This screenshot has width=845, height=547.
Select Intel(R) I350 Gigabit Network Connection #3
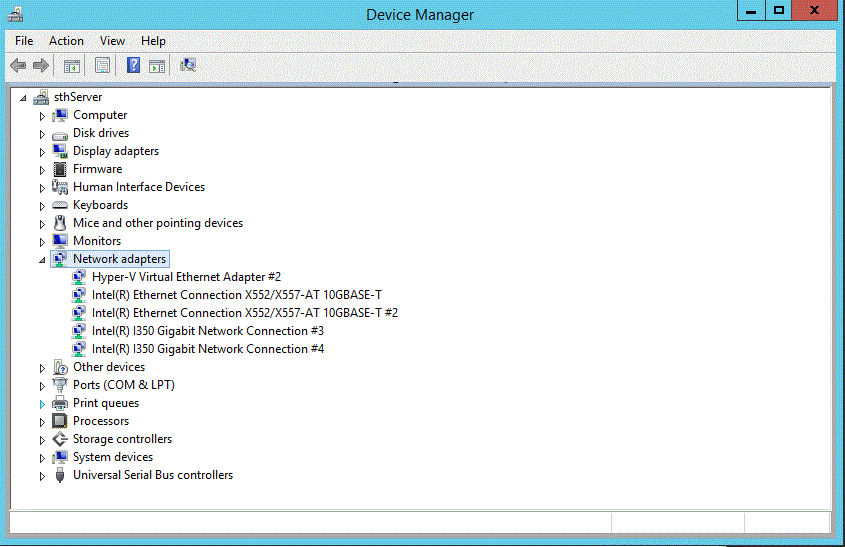click(x=207, y=331)
